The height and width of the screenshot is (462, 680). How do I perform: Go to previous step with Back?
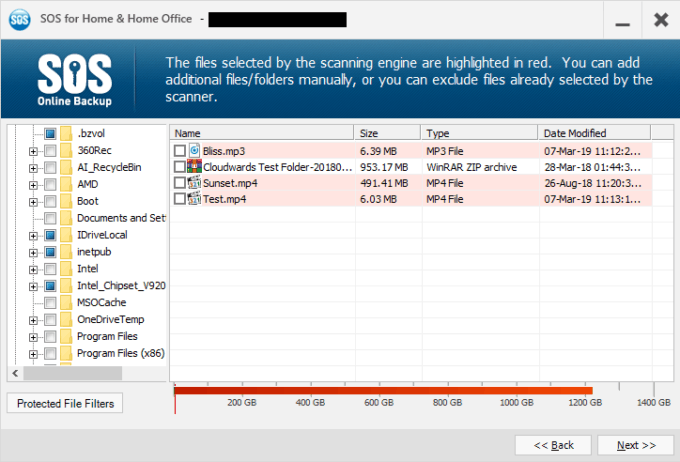click(553, 446)
